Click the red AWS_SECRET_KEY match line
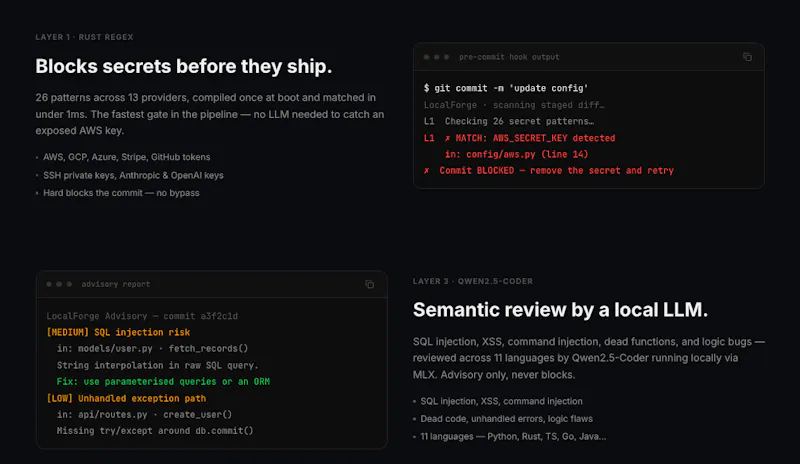This screenshot has height=464, width=800. coord(519,138)
